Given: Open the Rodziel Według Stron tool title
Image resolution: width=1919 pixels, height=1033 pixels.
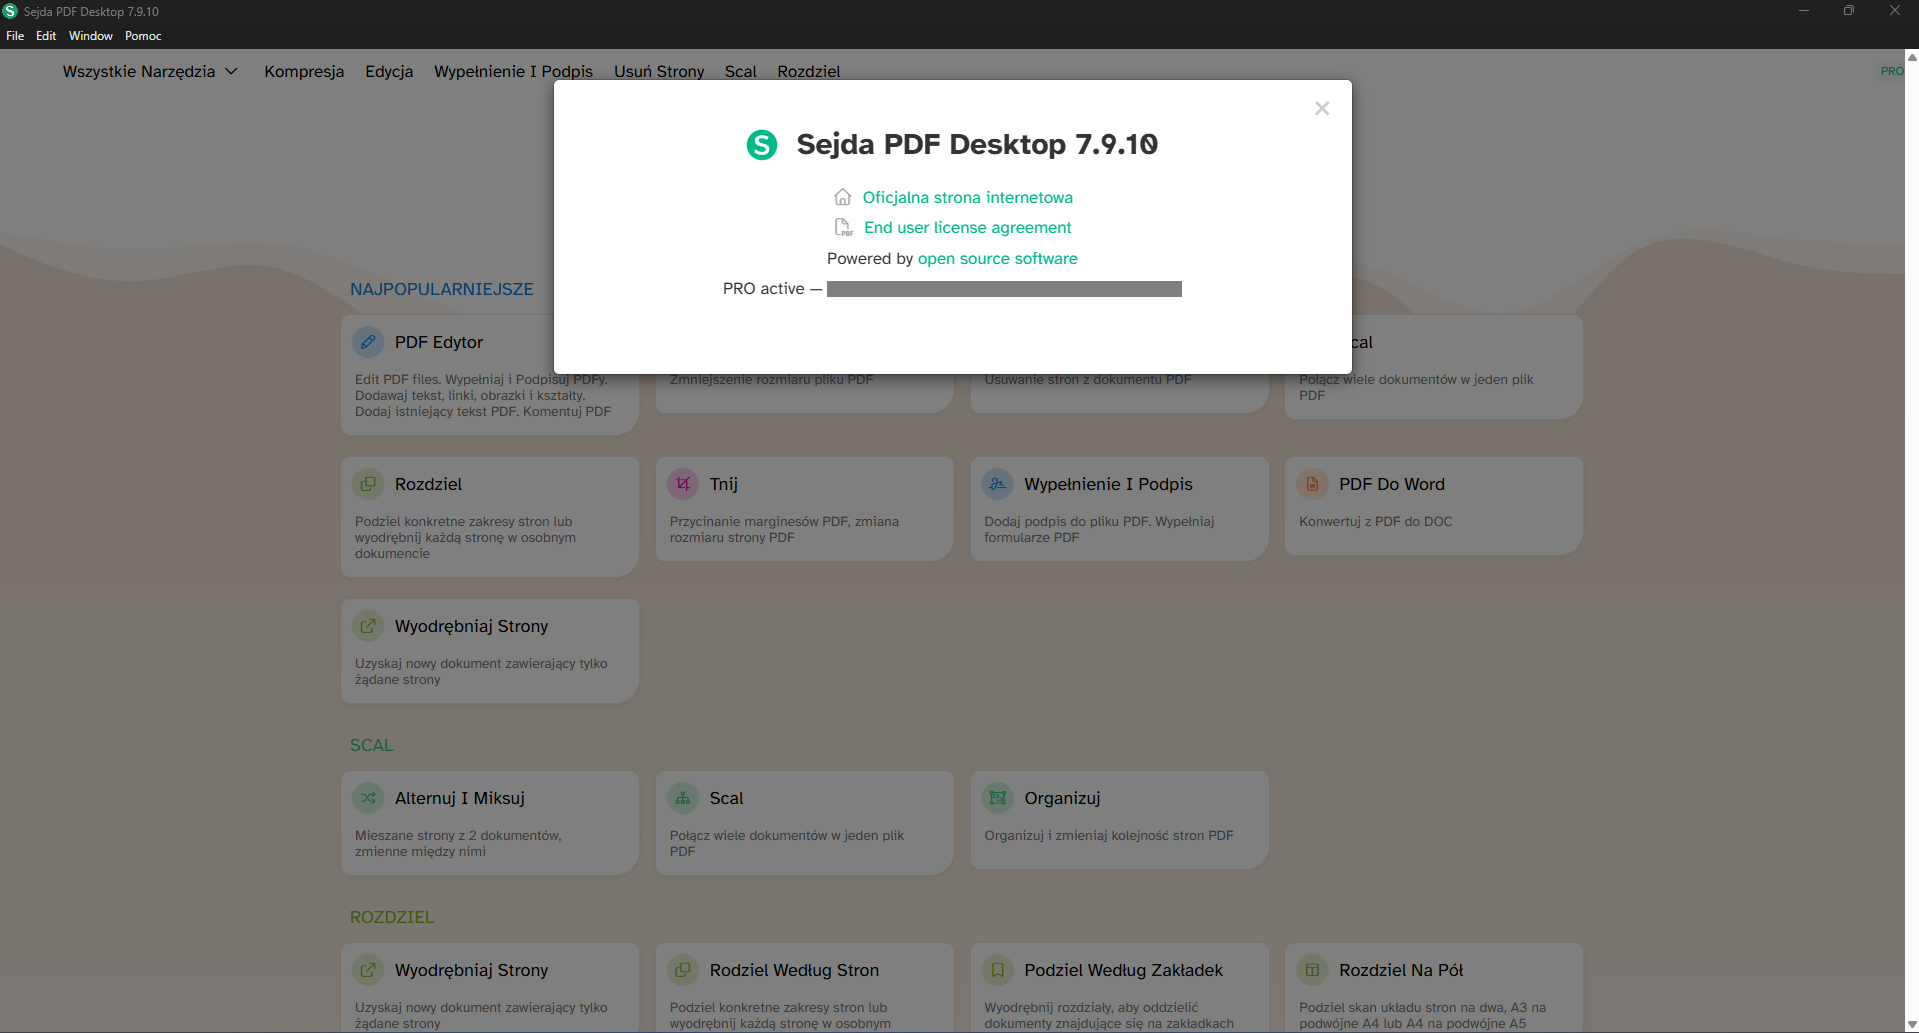Looking at the screenshot, I should 794,970.
